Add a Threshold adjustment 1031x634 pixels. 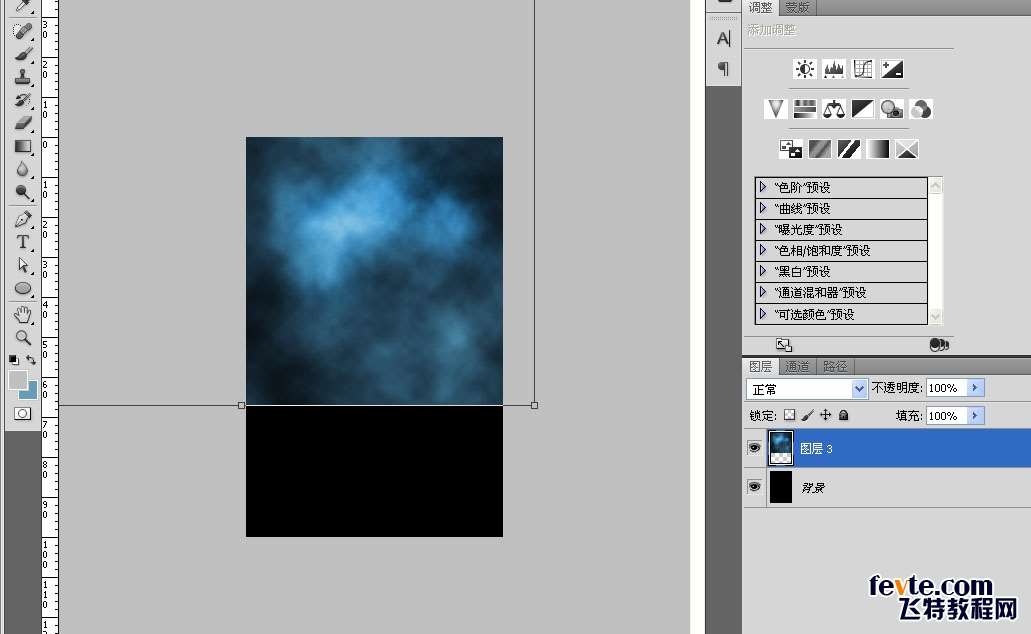(x=848, y=149)
